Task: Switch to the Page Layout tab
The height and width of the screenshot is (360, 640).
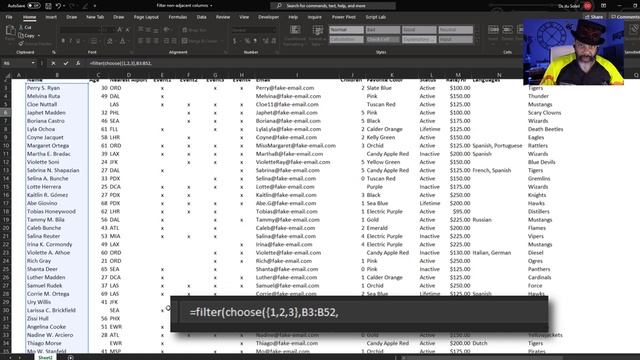Action: pos(146,17)
